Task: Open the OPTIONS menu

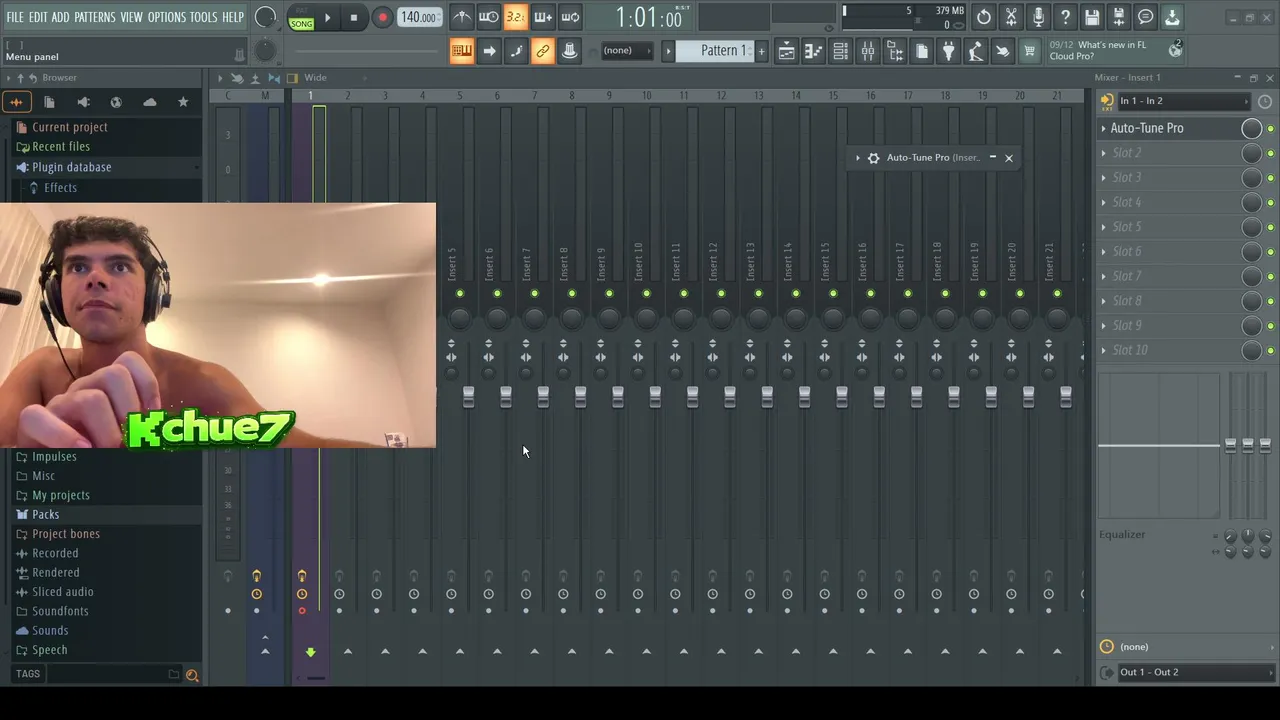Action: (167, 17)
